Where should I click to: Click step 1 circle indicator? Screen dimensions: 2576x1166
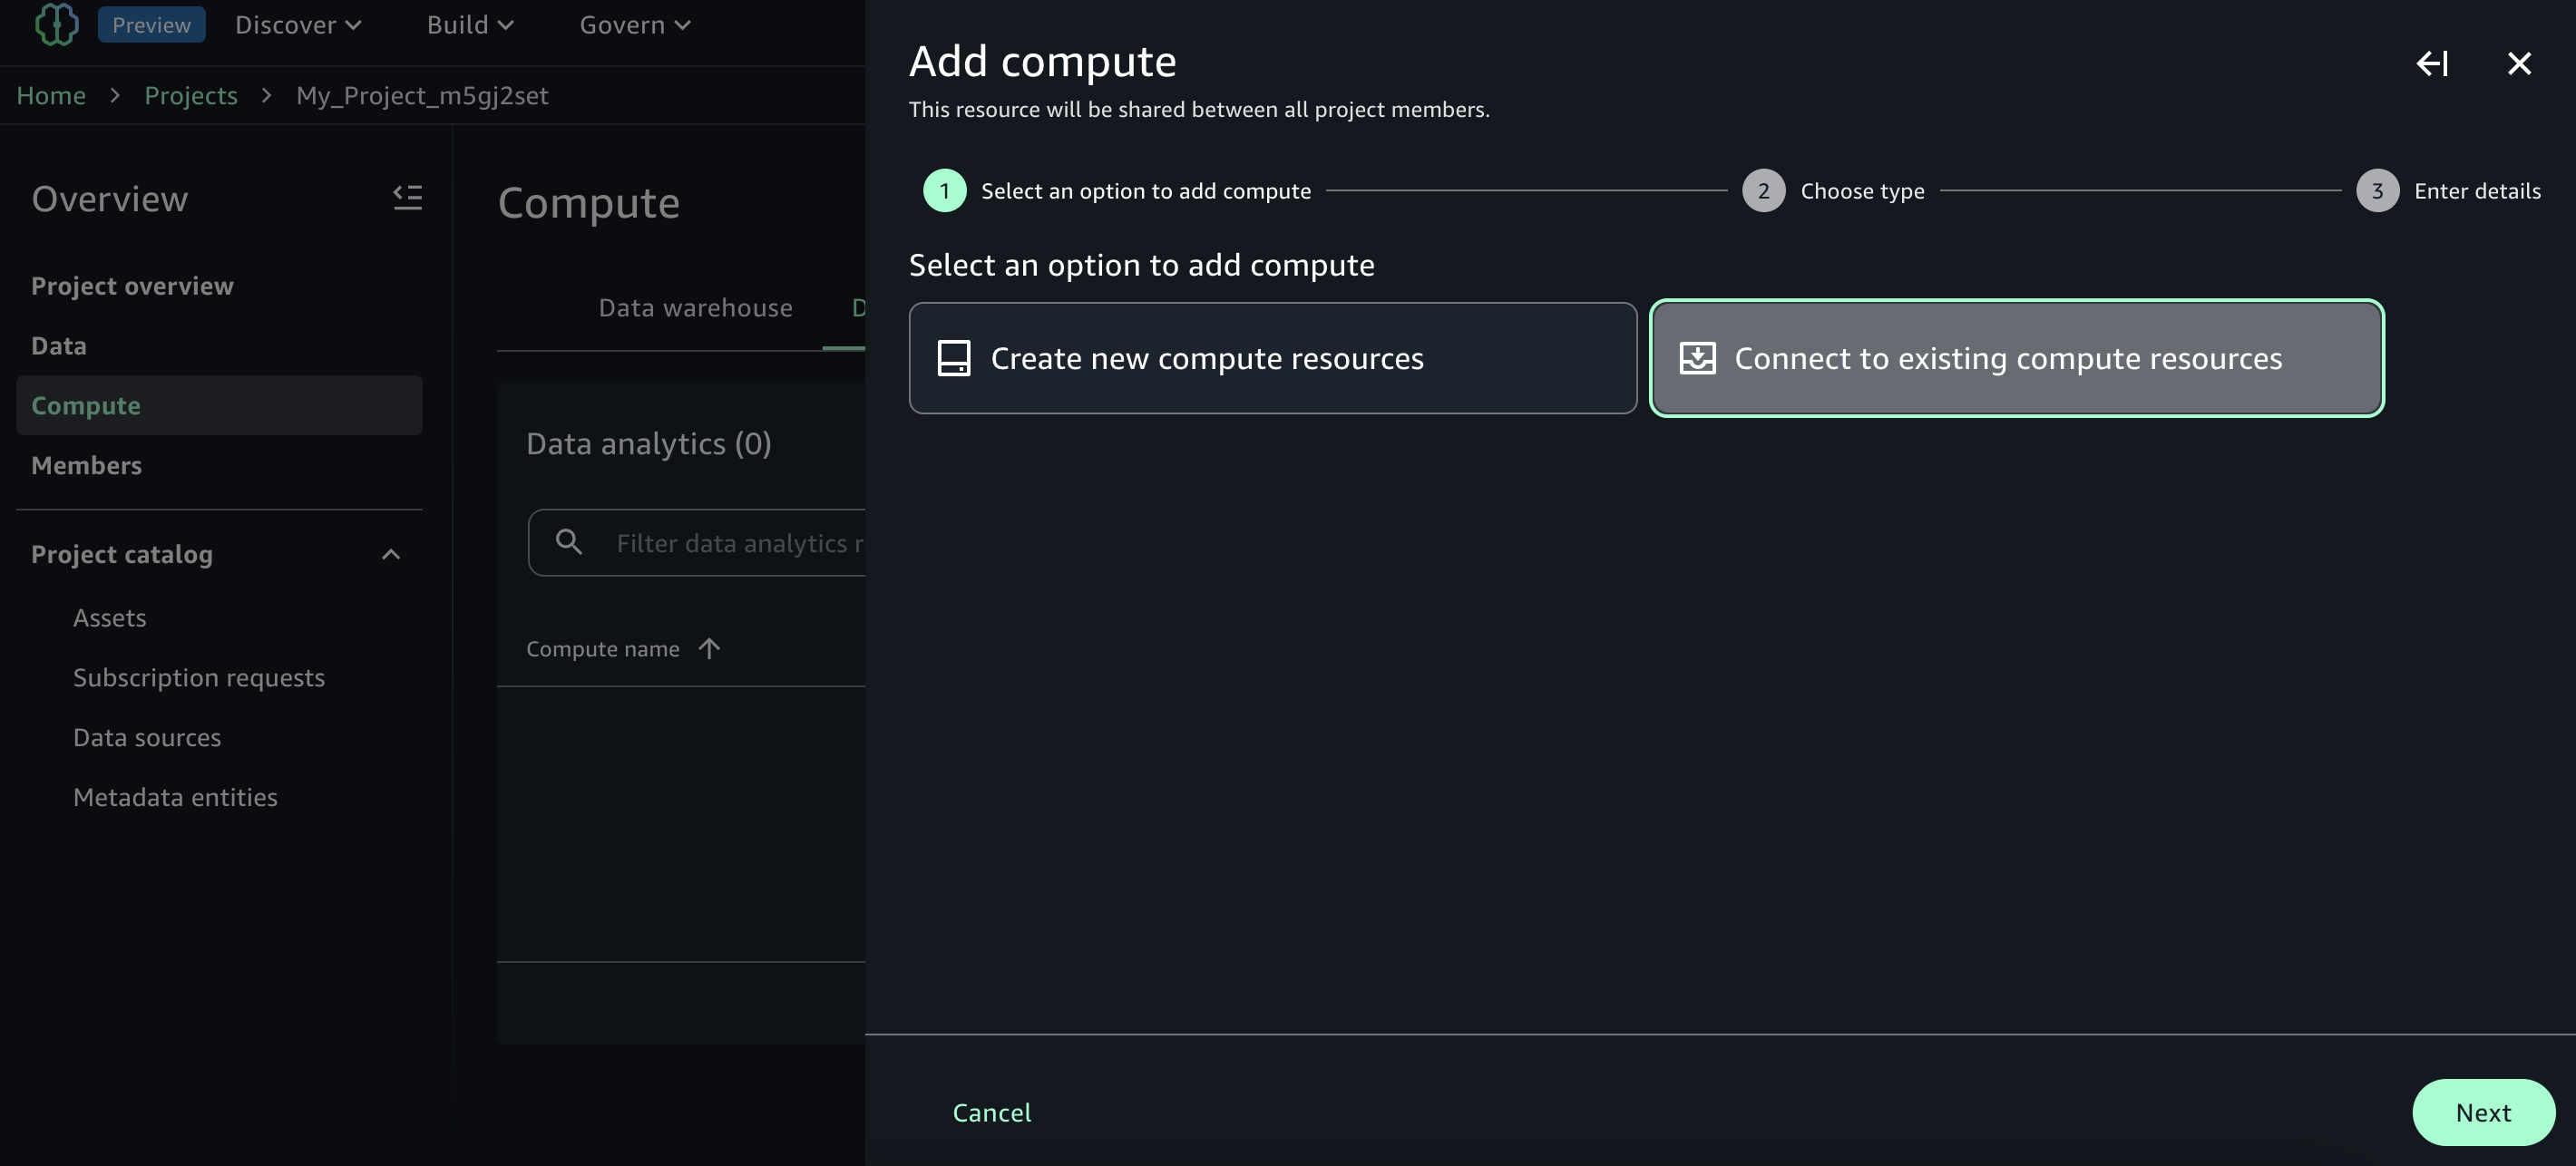(944, 191)
